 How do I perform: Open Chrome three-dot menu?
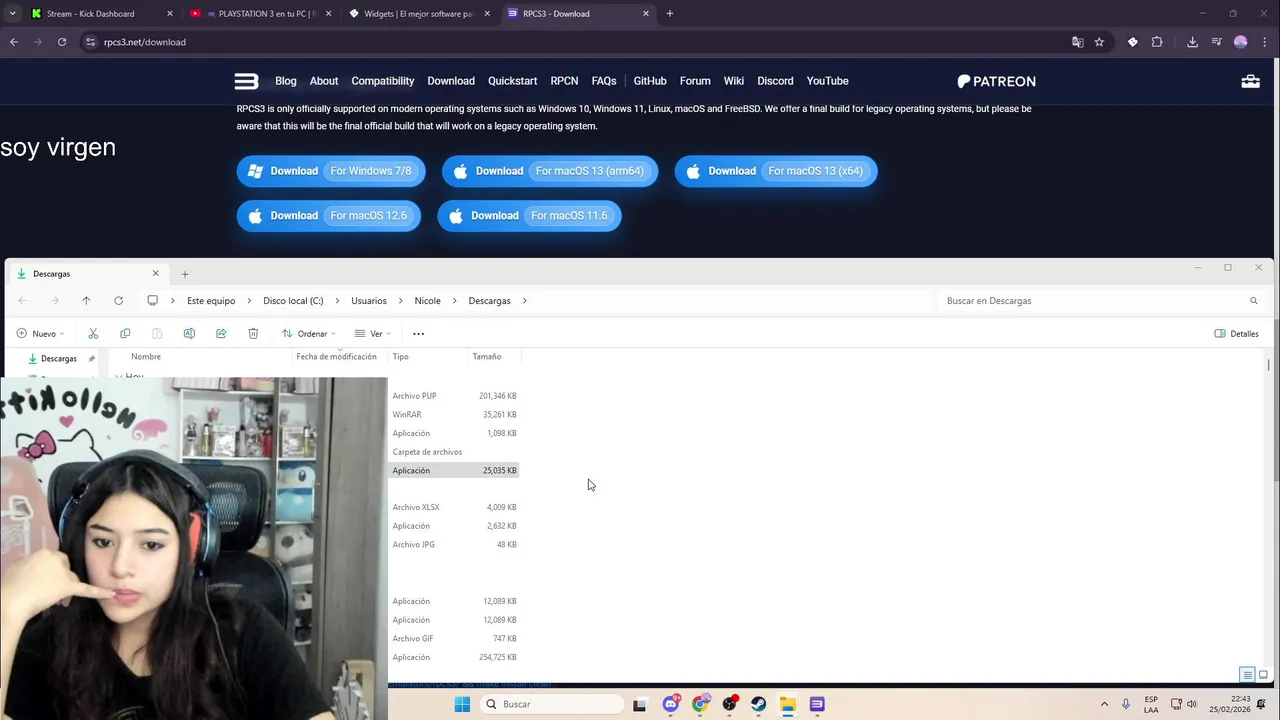[1265, 42]
